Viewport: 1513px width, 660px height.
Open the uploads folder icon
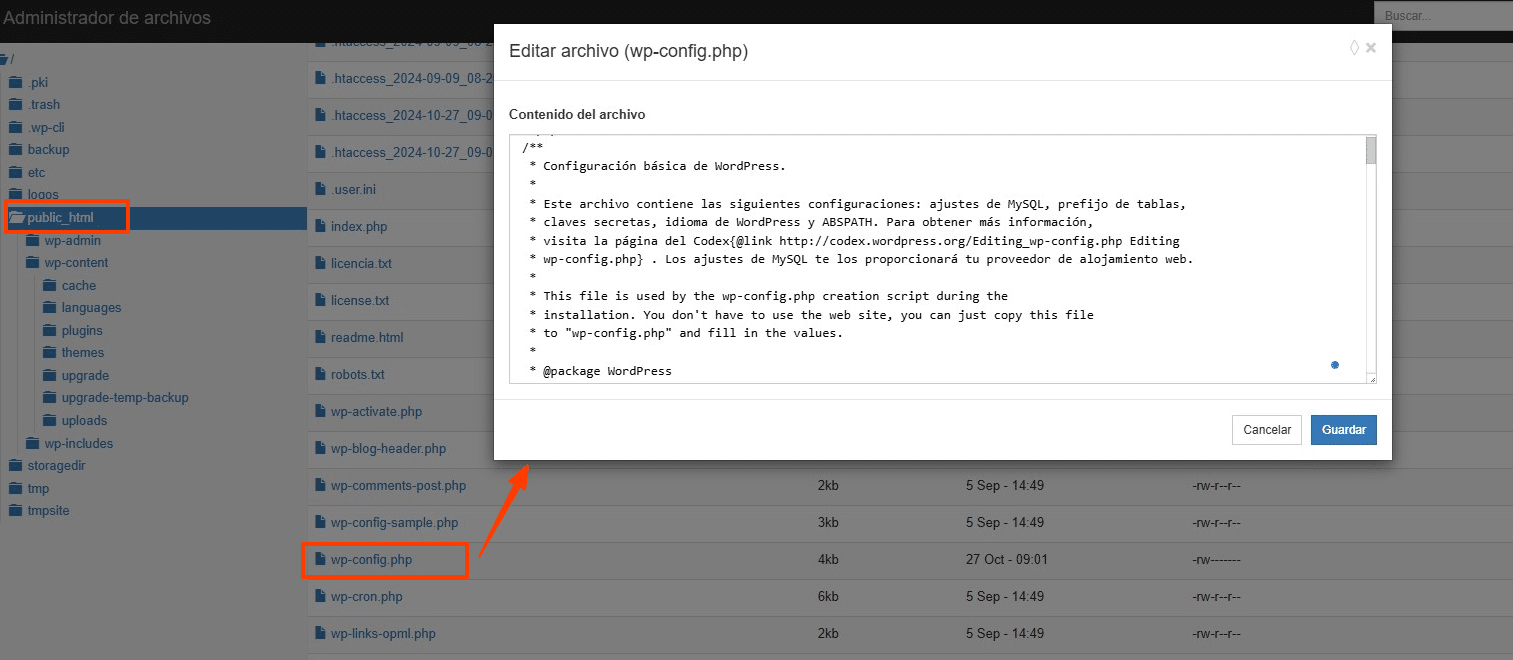50,421
